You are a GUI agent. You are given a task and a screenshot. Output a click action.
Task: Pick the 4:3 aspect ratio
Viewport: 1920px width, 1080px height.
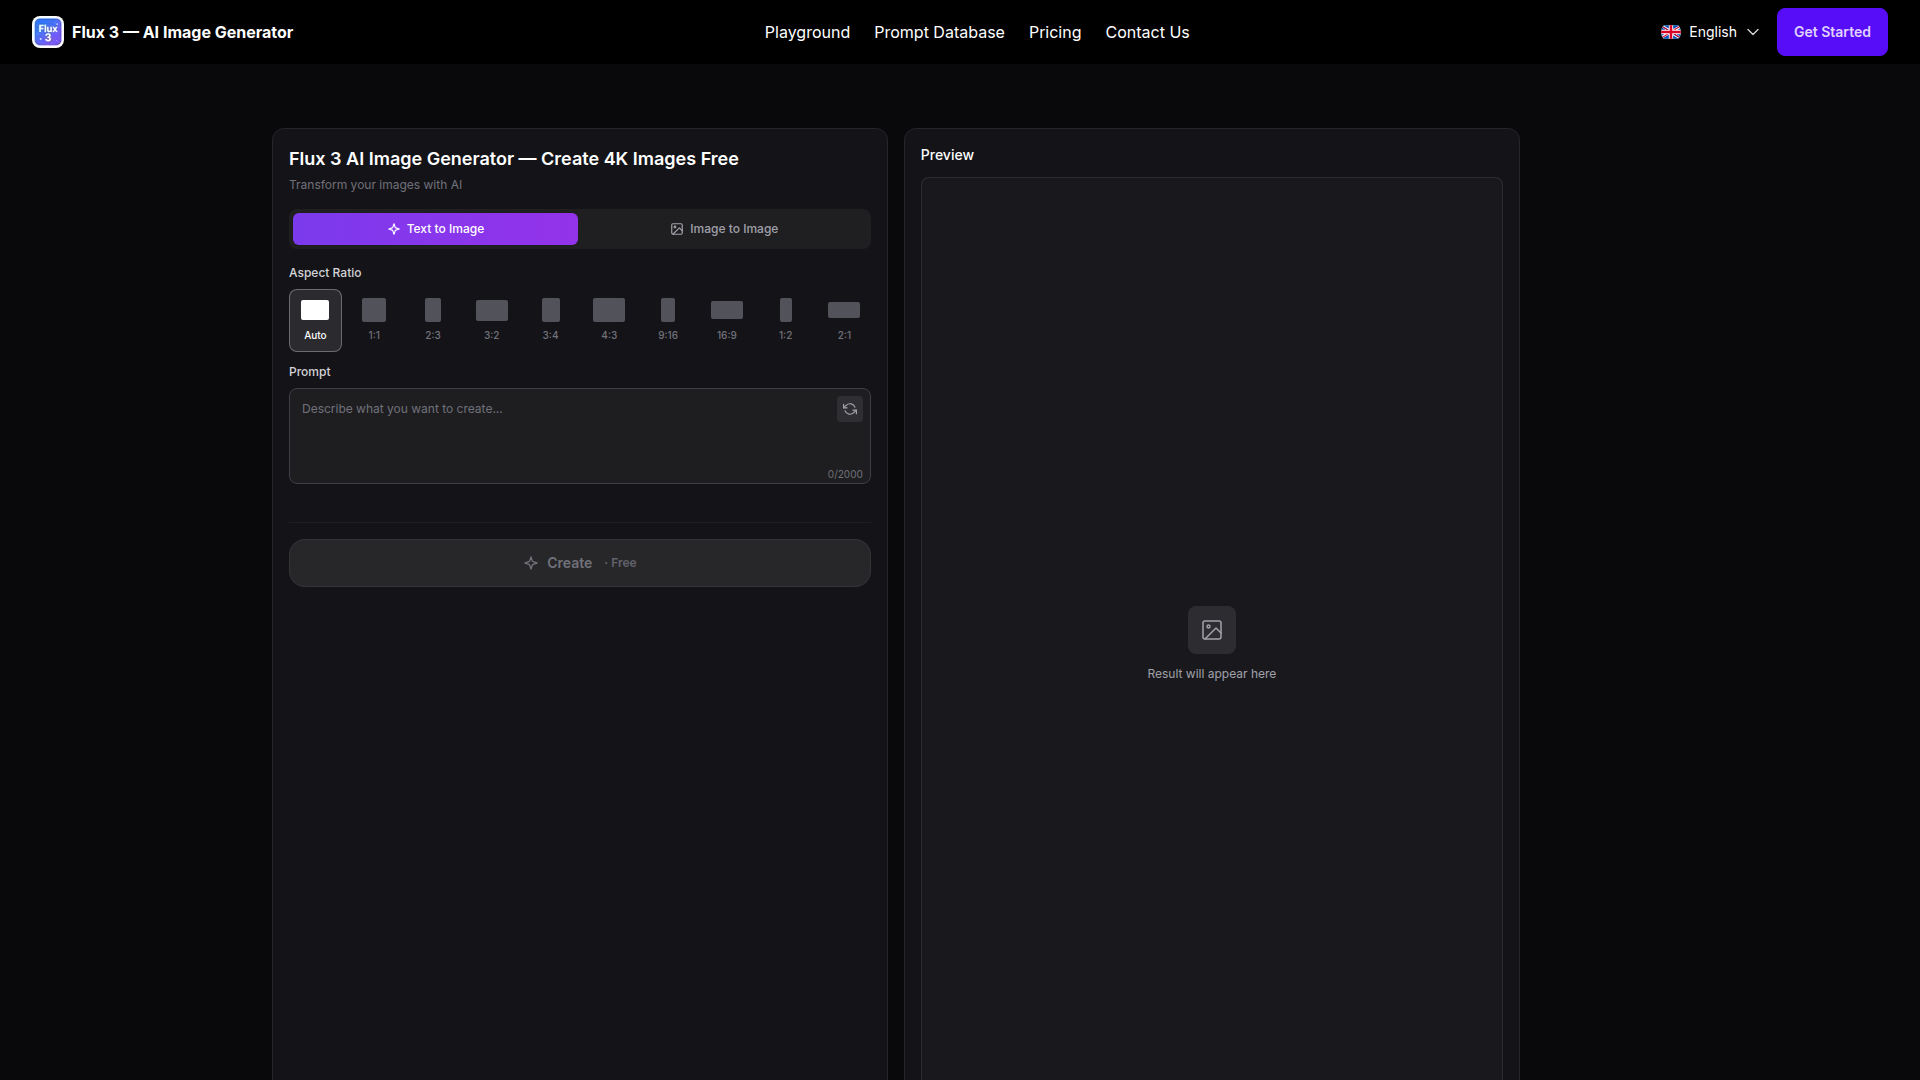(x=609, y=320)
